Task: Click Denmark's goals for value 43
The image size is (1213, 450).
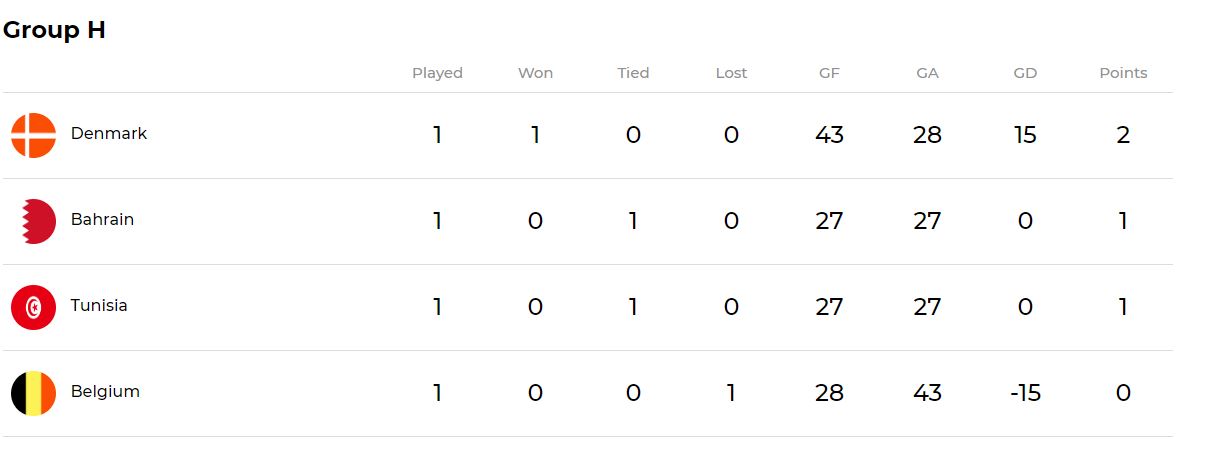Action: coord(829,135)
